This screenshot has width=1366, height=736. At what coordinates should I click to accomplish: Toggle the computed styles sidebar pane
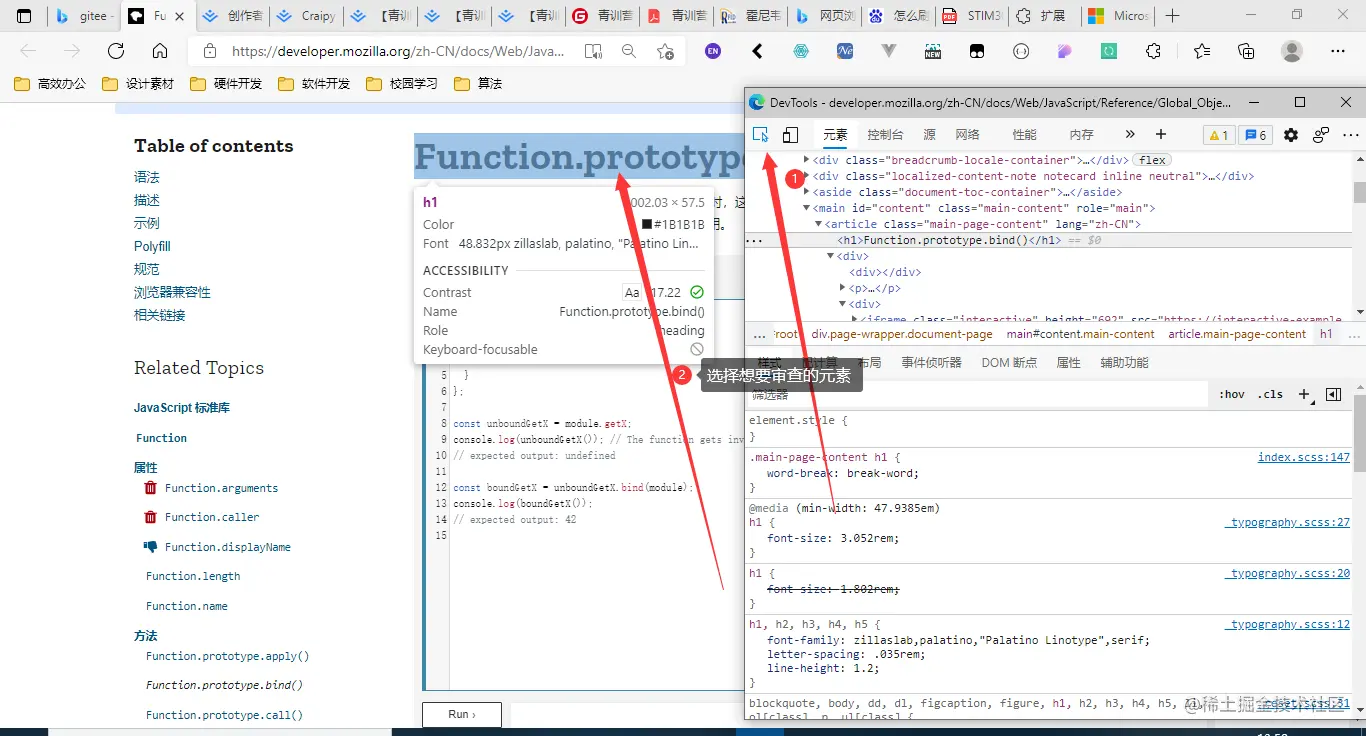coord(1333,394)
